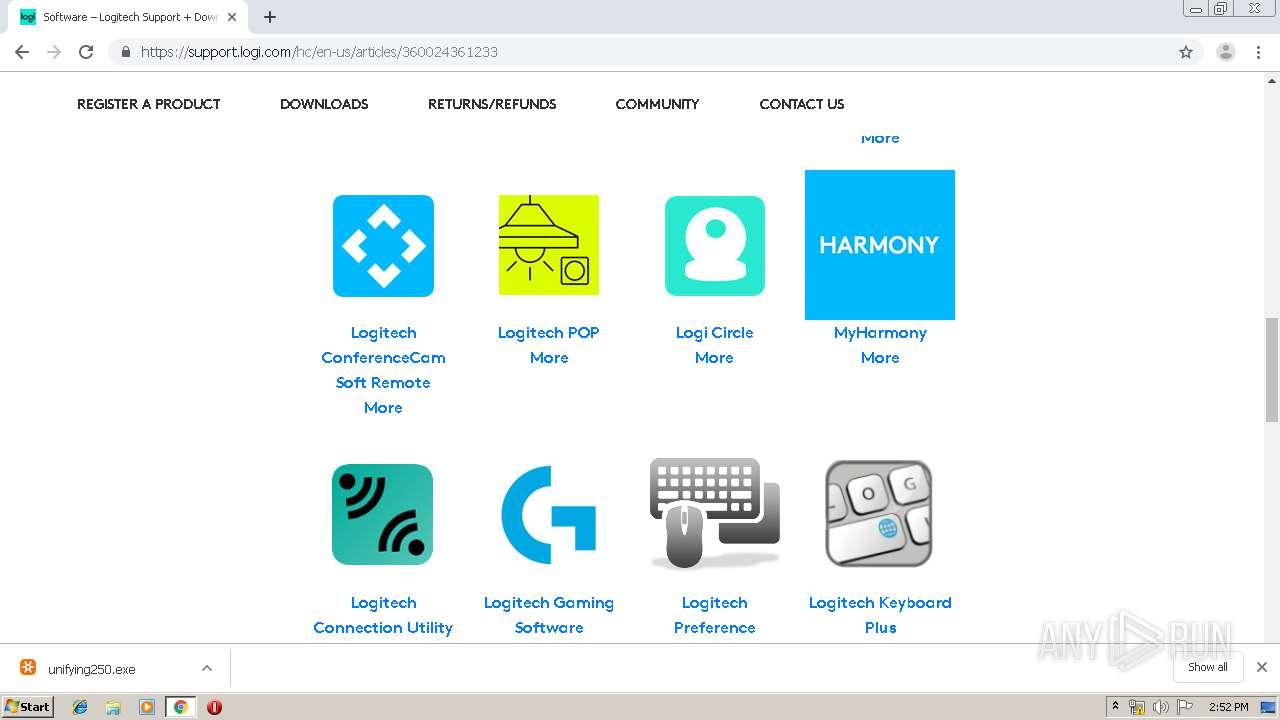1280x720 pixels.
Task: Open the media player taskbar icon
Action: [x=147, y=707]
